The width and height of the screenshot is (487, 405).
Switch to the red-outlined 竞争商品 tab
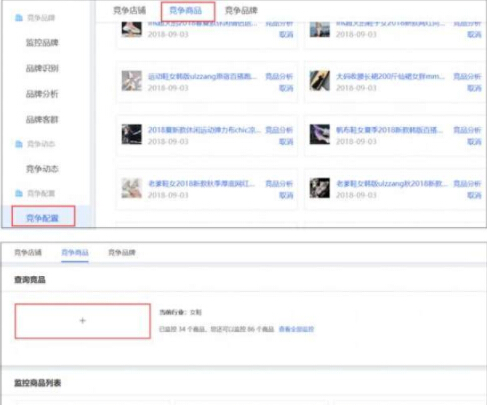(188, 11)
